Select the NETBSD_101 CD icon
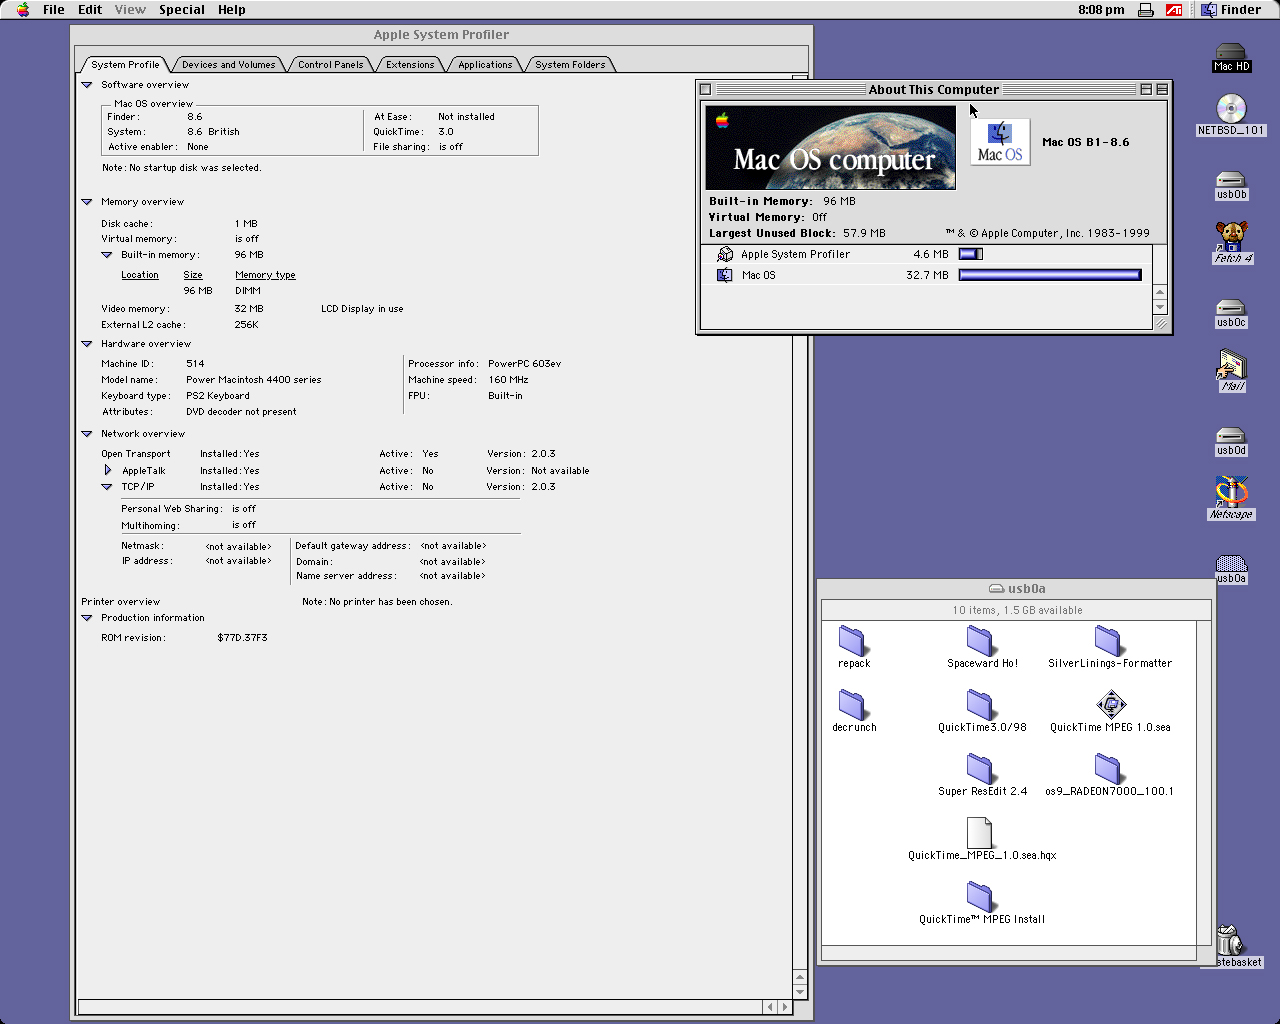 pos(1231,108)
